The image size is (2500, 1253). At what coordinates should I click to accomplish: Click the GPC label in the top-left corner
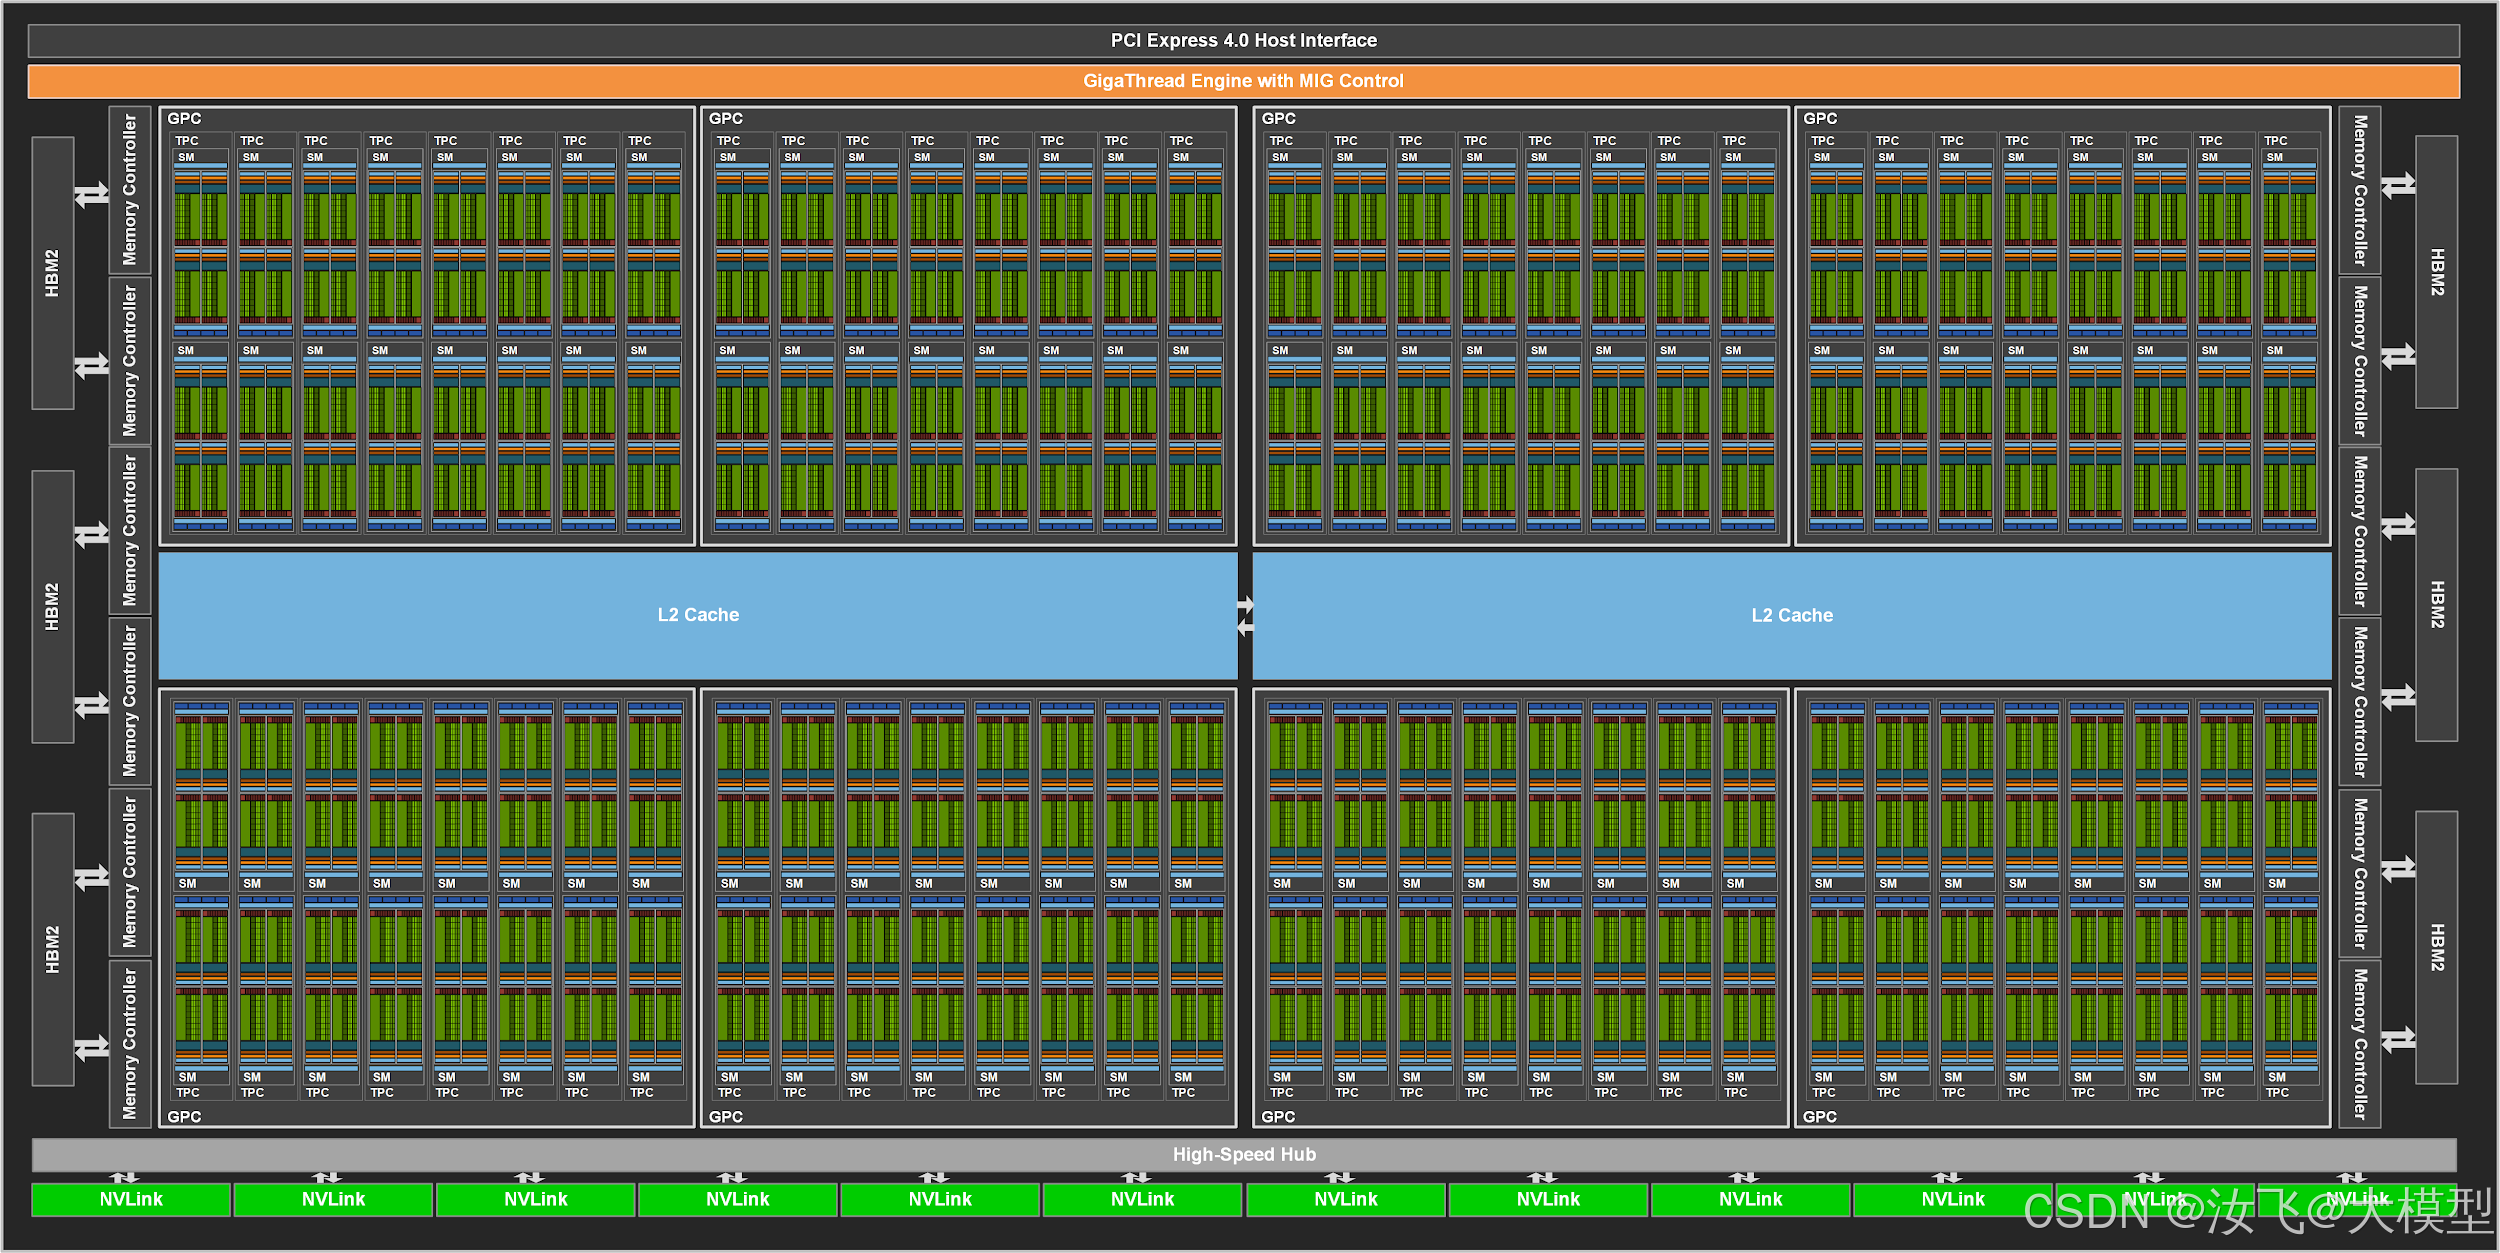click(184, 118)
